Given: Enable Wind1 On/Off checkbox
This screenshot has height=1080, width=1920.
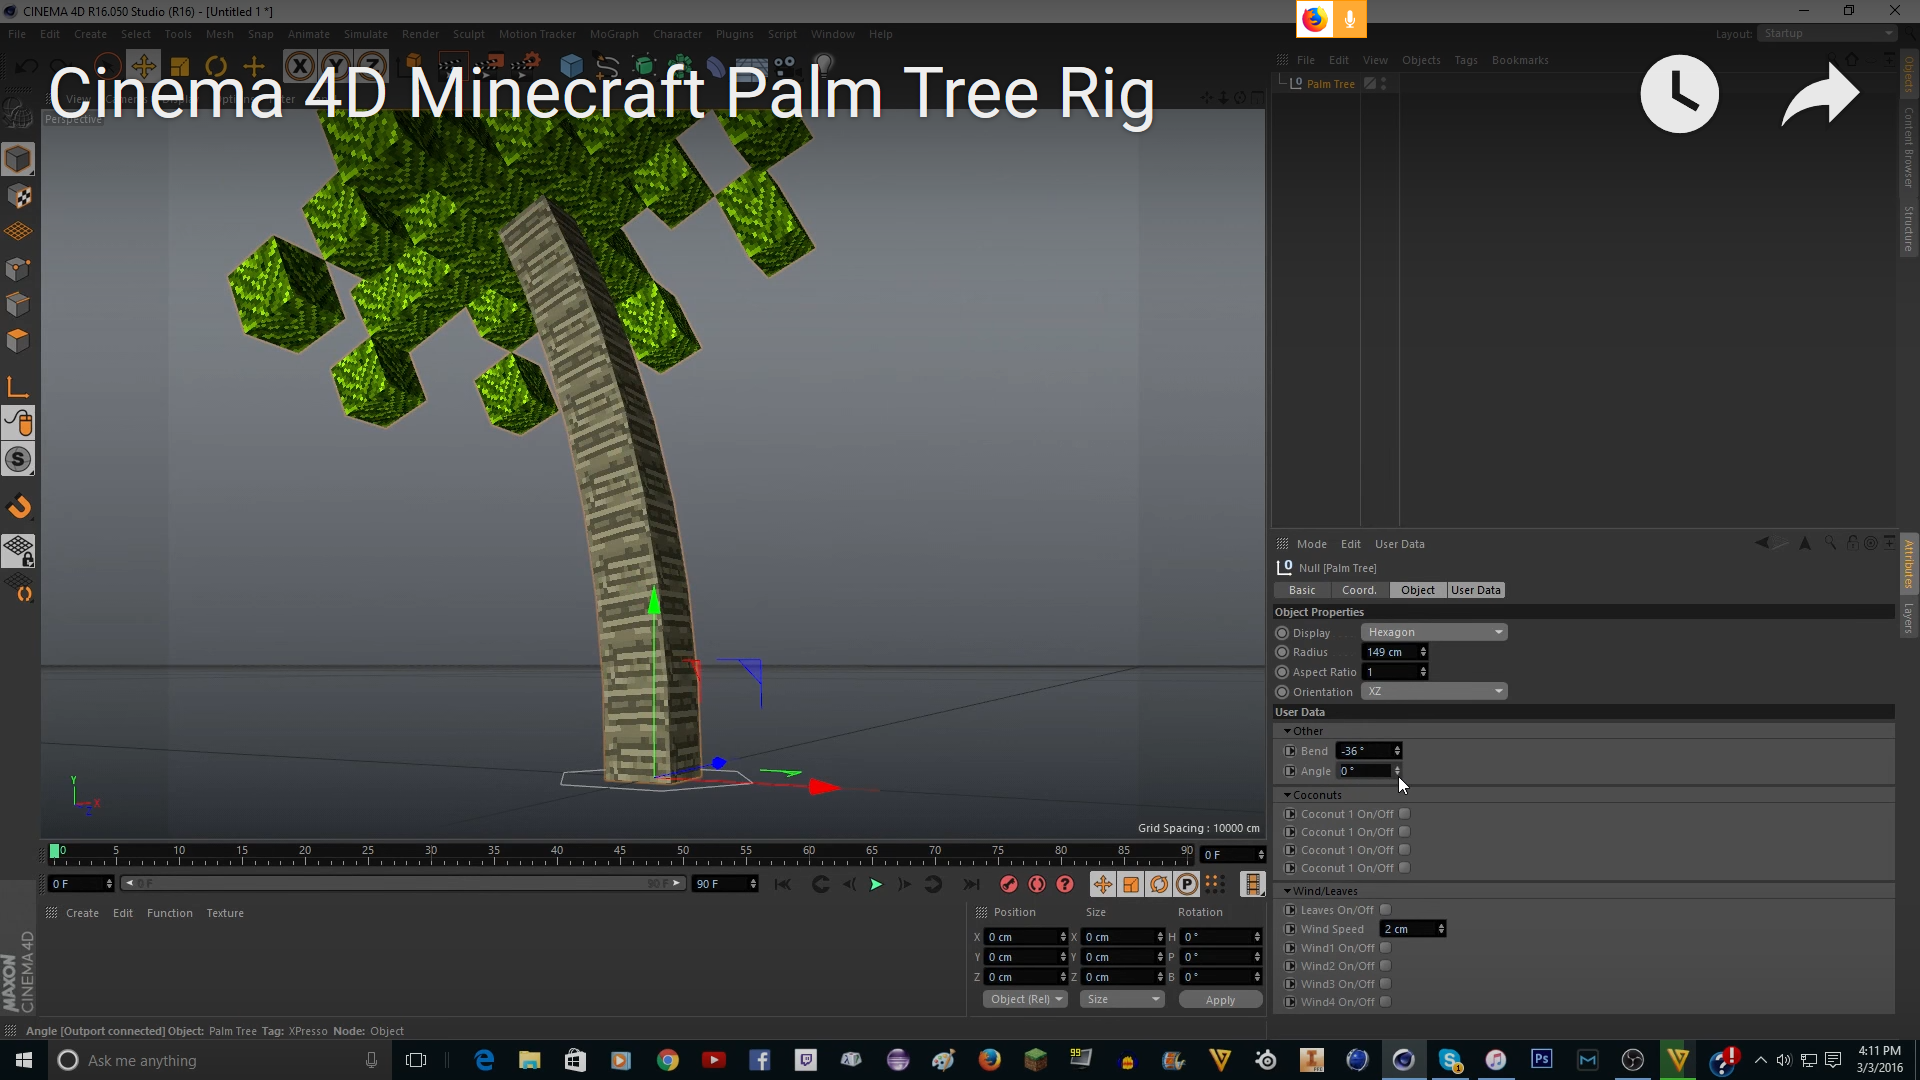Looking at the screenshot, I should click(1385, 948).
